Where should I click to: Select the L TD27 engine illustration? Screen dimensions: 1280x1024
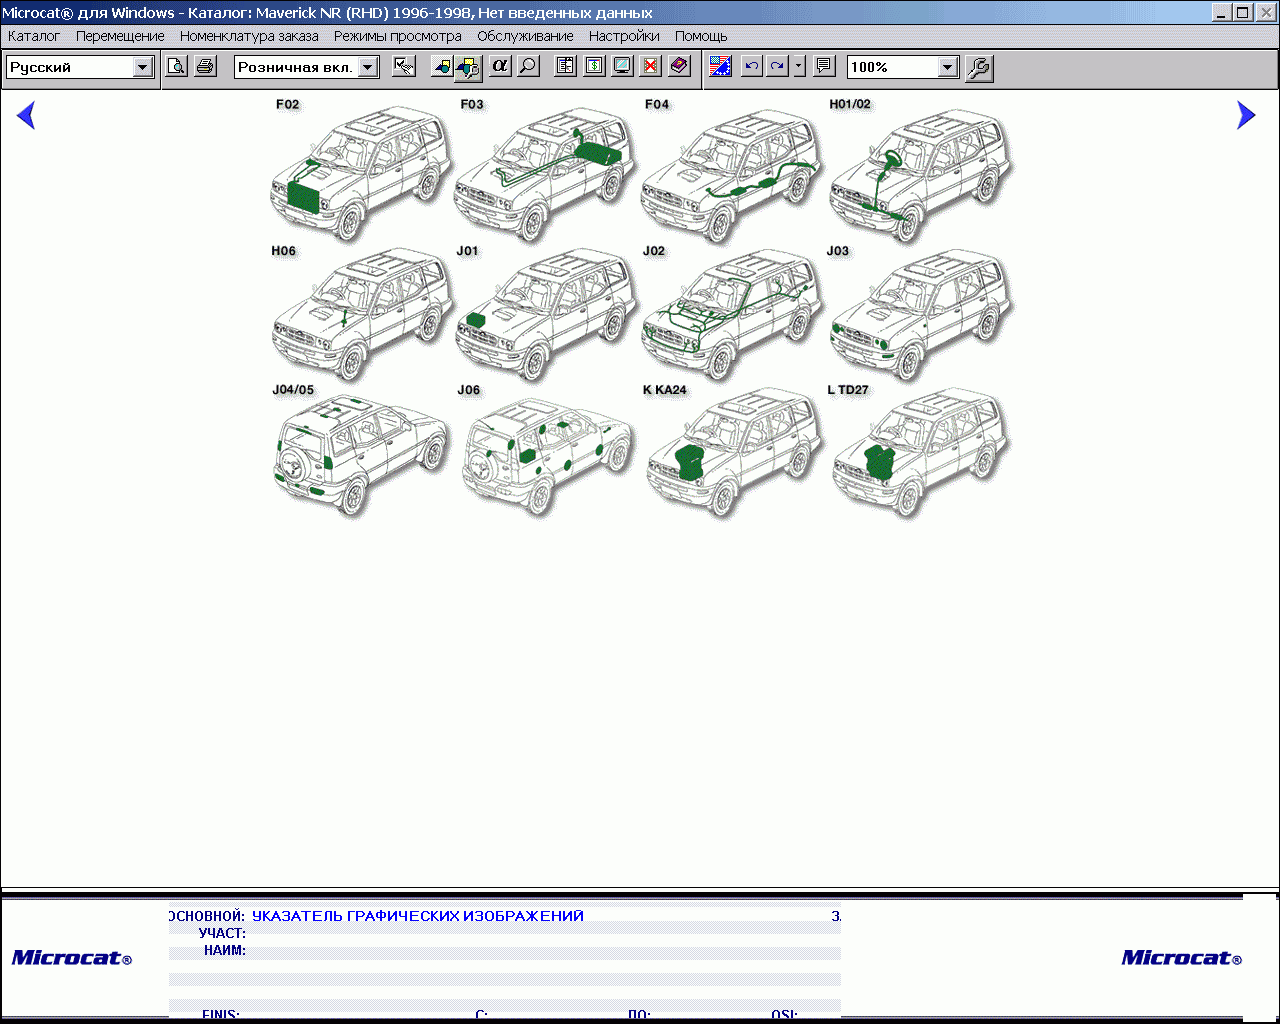point(920,451)
